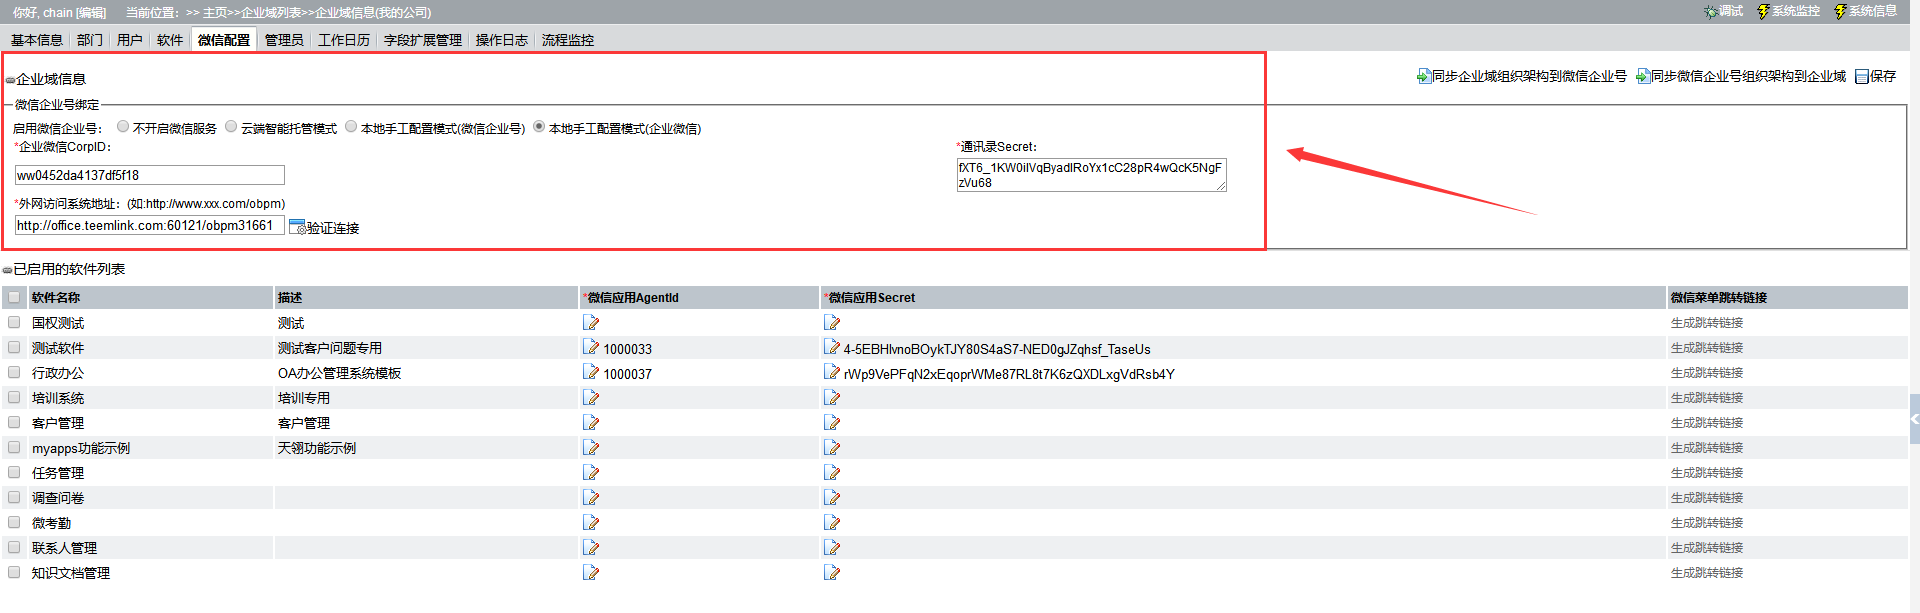Edit AgentId icon for 国权测试 row

click(x=591, y=323)
